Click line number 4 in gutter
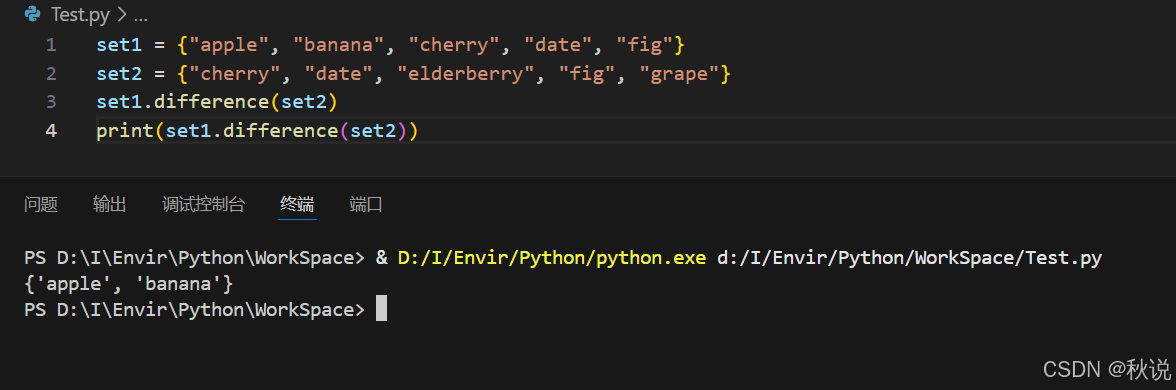 click(51, 130)
